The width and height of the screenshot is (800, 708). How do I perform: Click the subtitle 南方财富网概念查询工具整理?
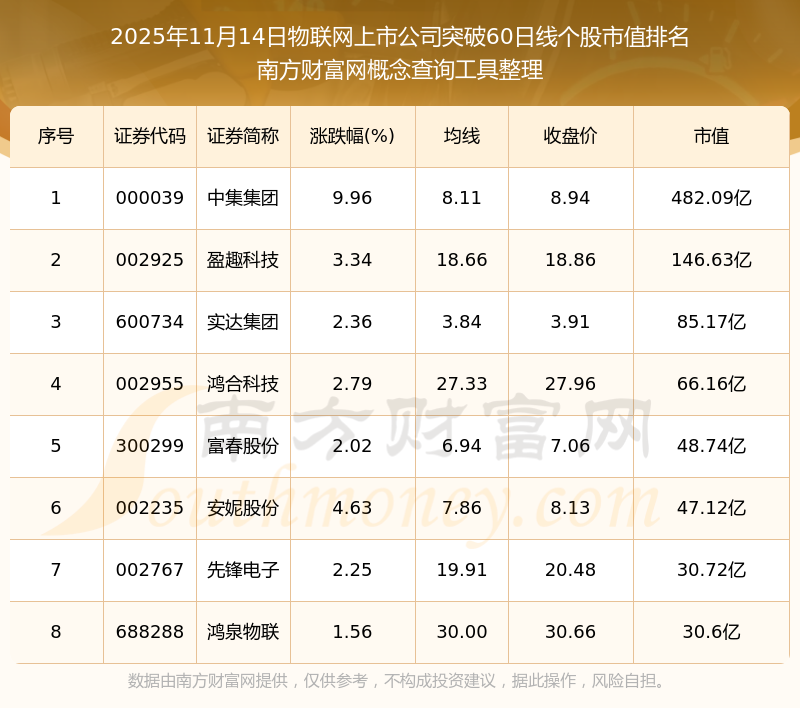[x=400, y=70]
